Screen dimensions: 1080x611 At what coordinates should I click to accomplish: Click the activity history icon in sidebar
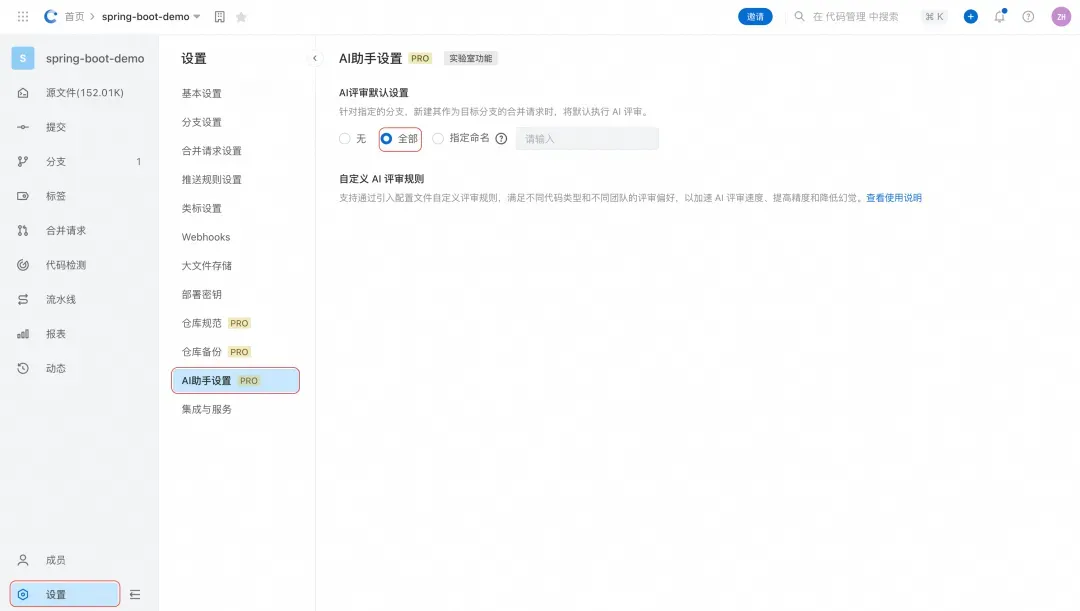click(x=23, y=369)
